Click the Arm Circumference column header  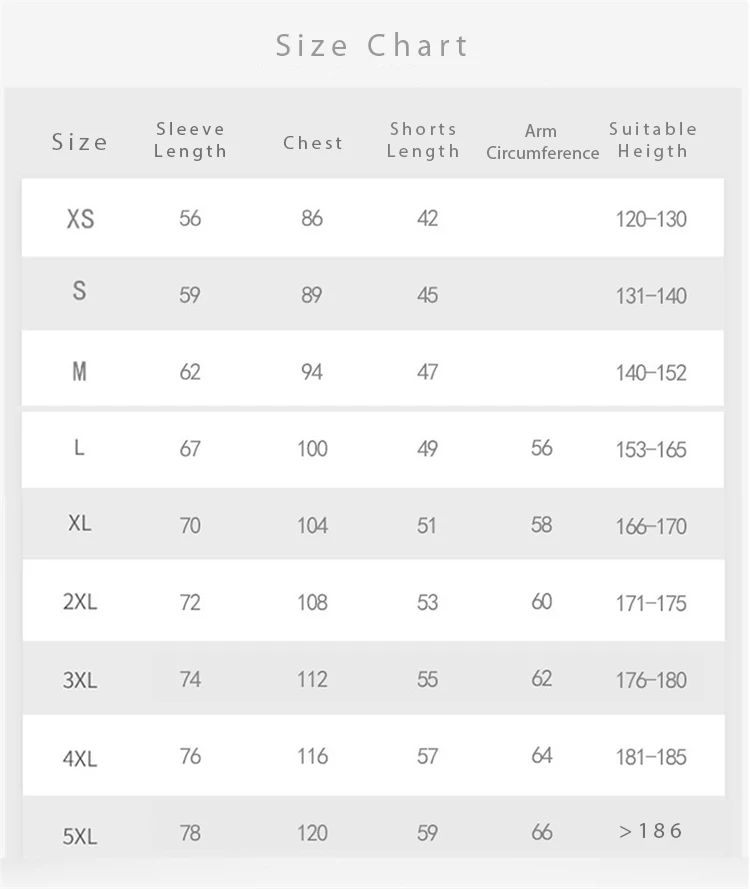pos(542,142)
